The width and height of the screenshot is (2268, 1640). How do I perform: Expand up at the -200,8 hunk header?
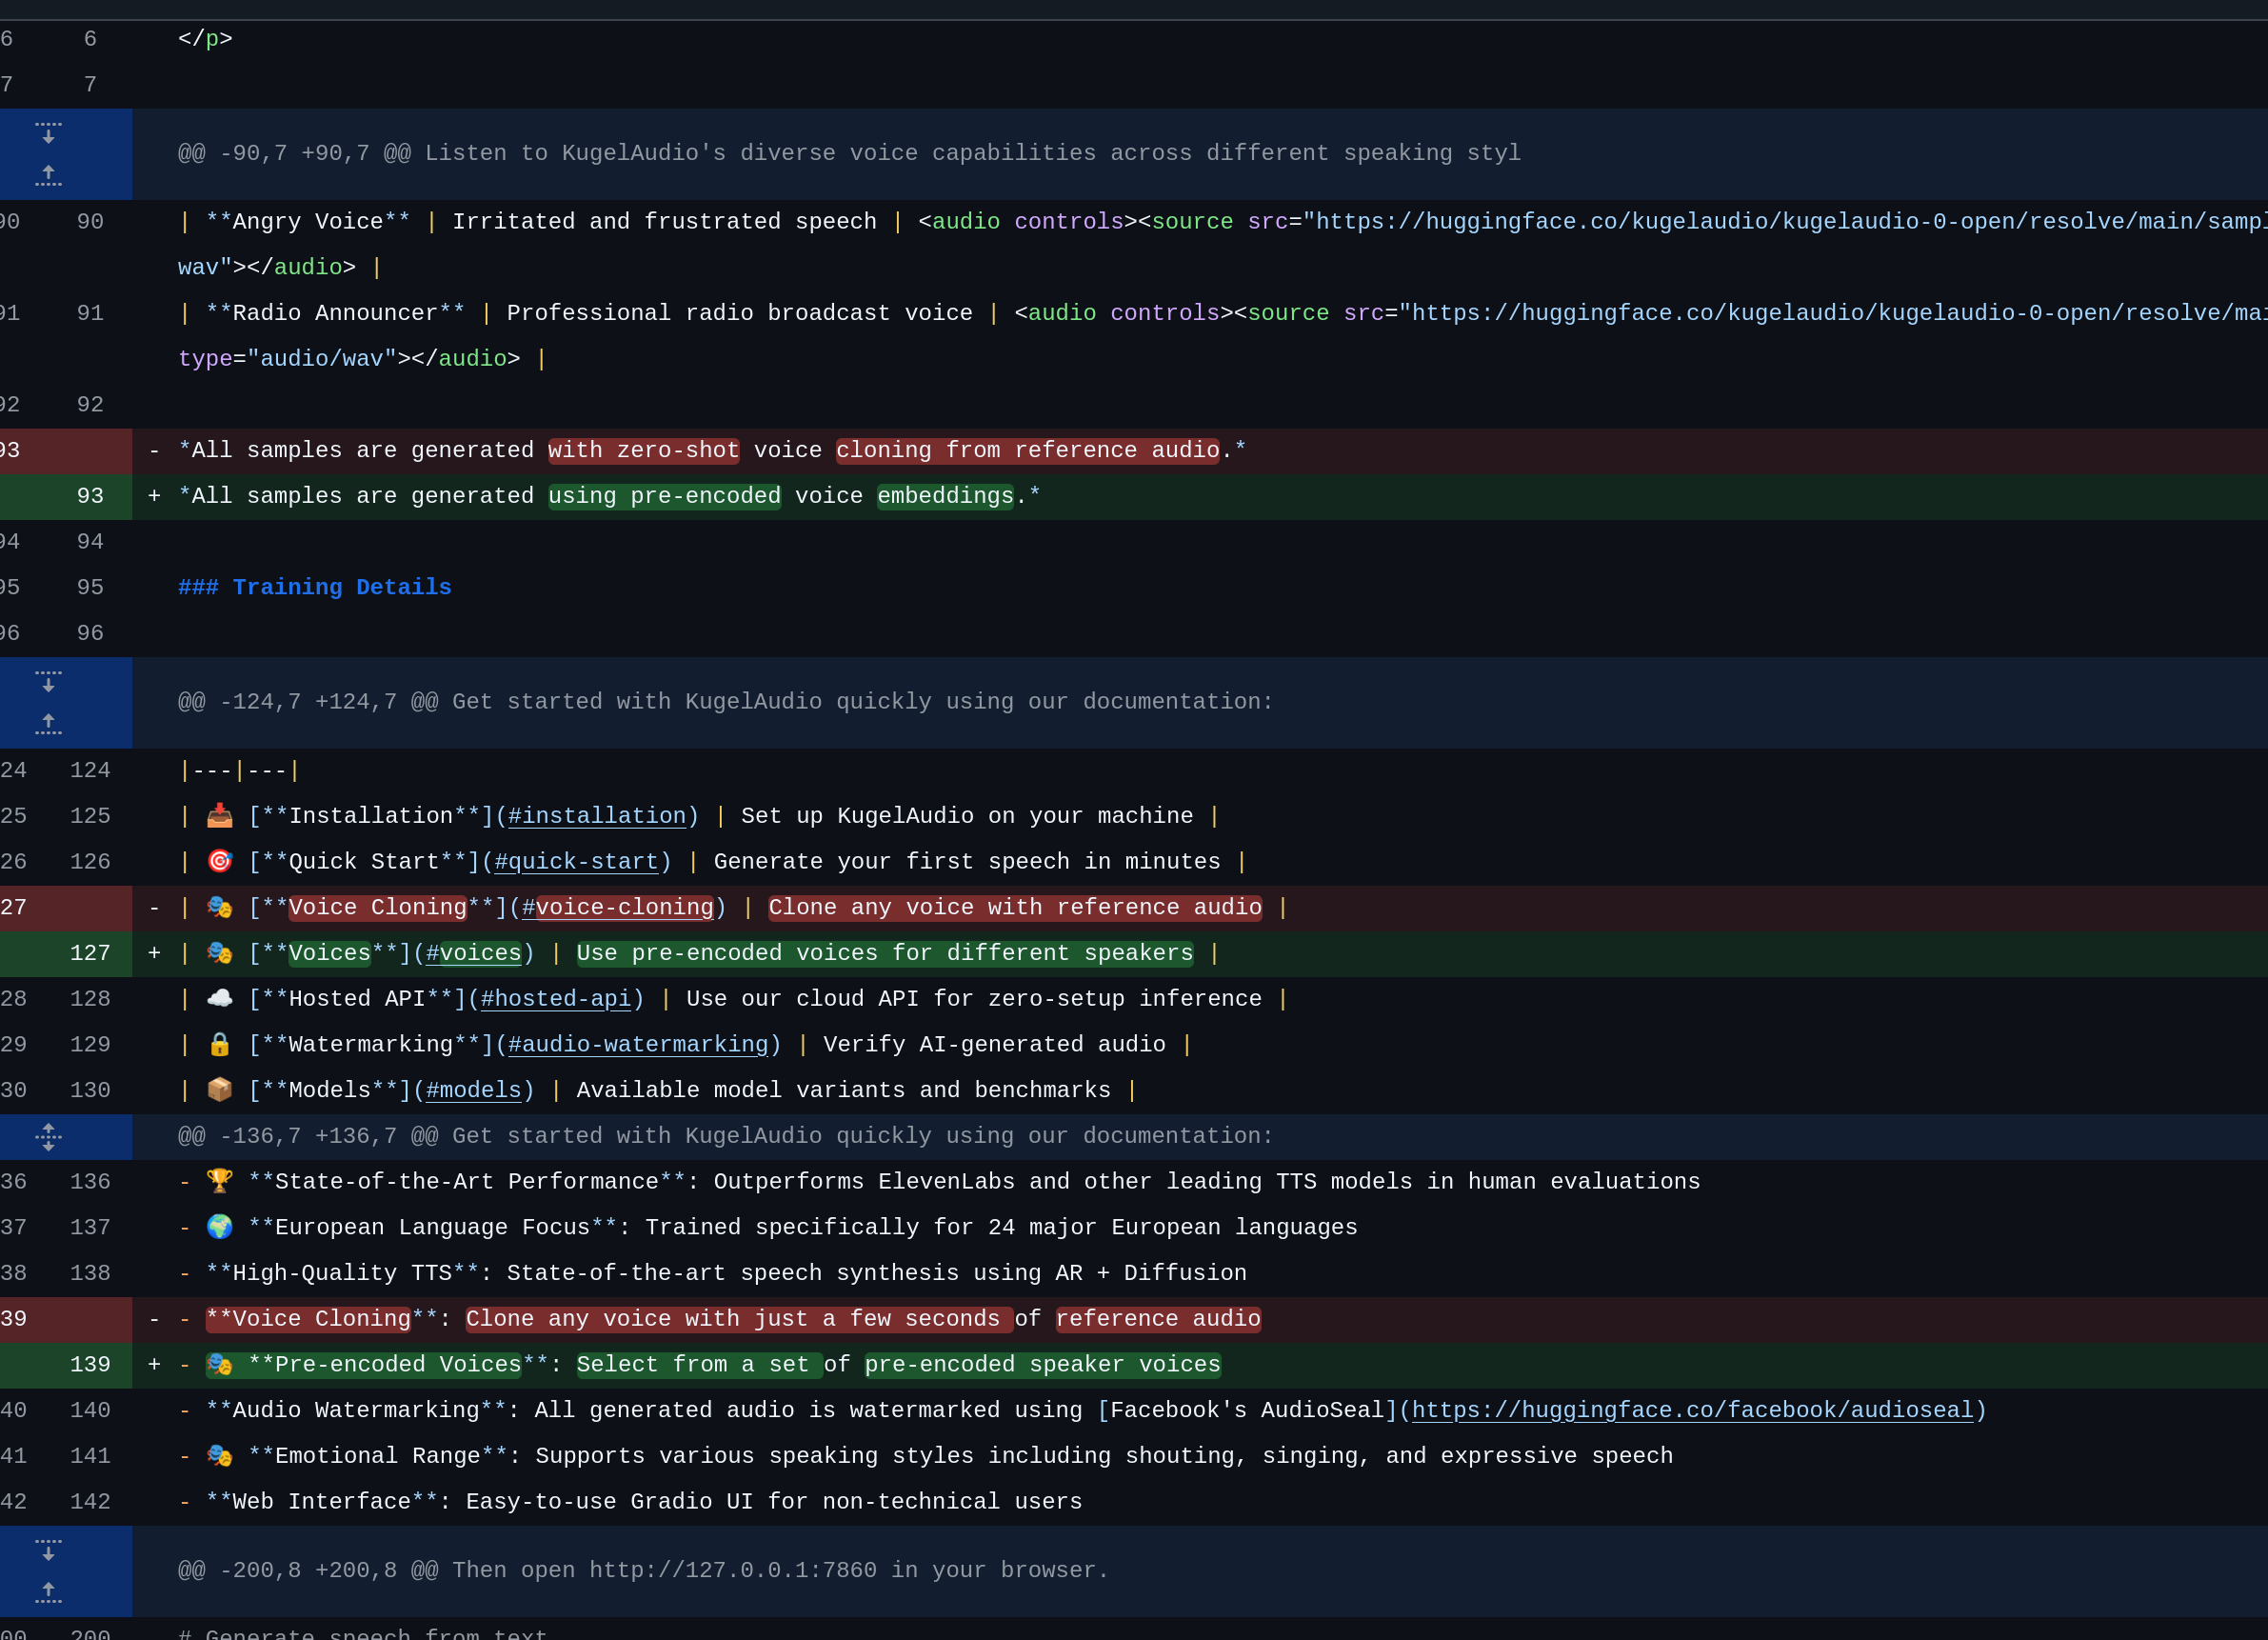[x=48, y=1592]
